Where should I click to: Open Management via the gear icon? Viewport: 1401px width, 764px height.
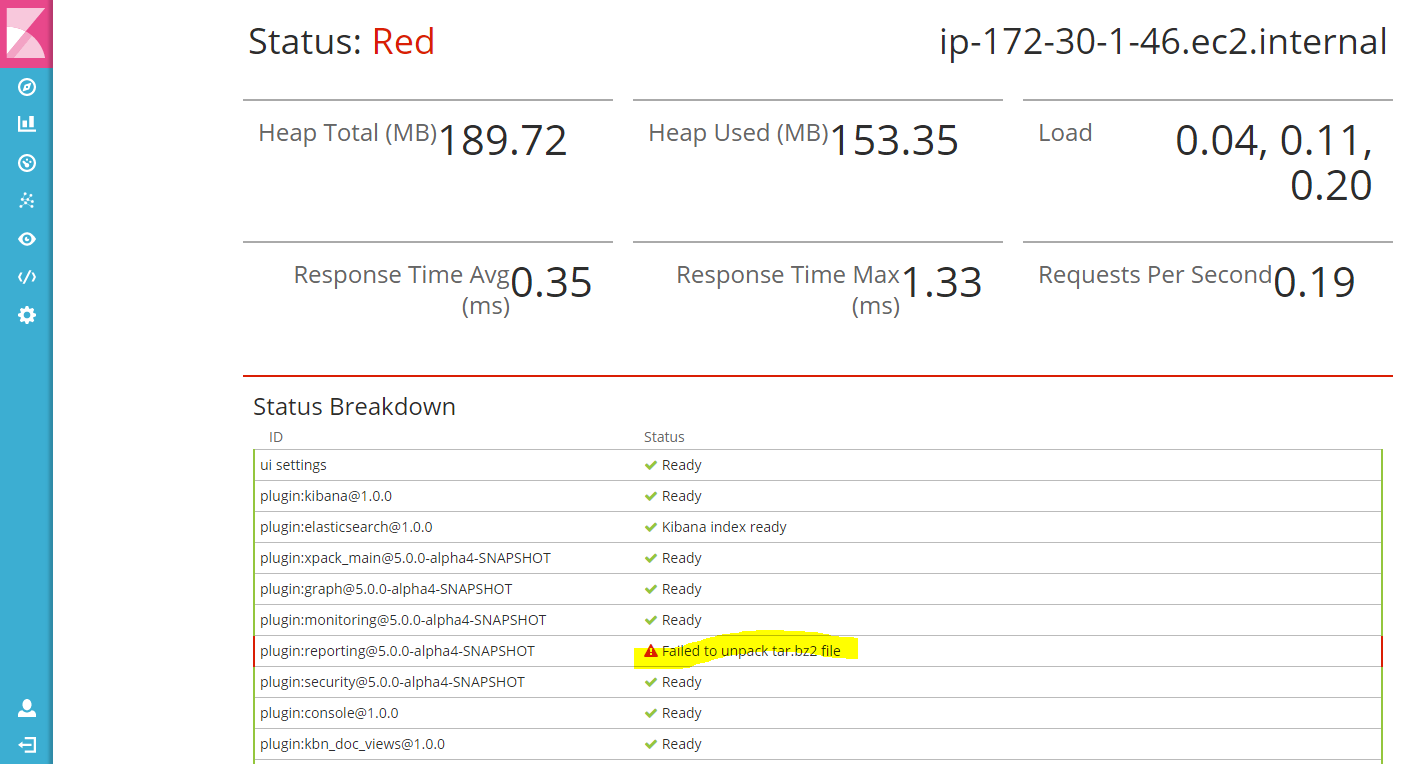coord(27,315)
